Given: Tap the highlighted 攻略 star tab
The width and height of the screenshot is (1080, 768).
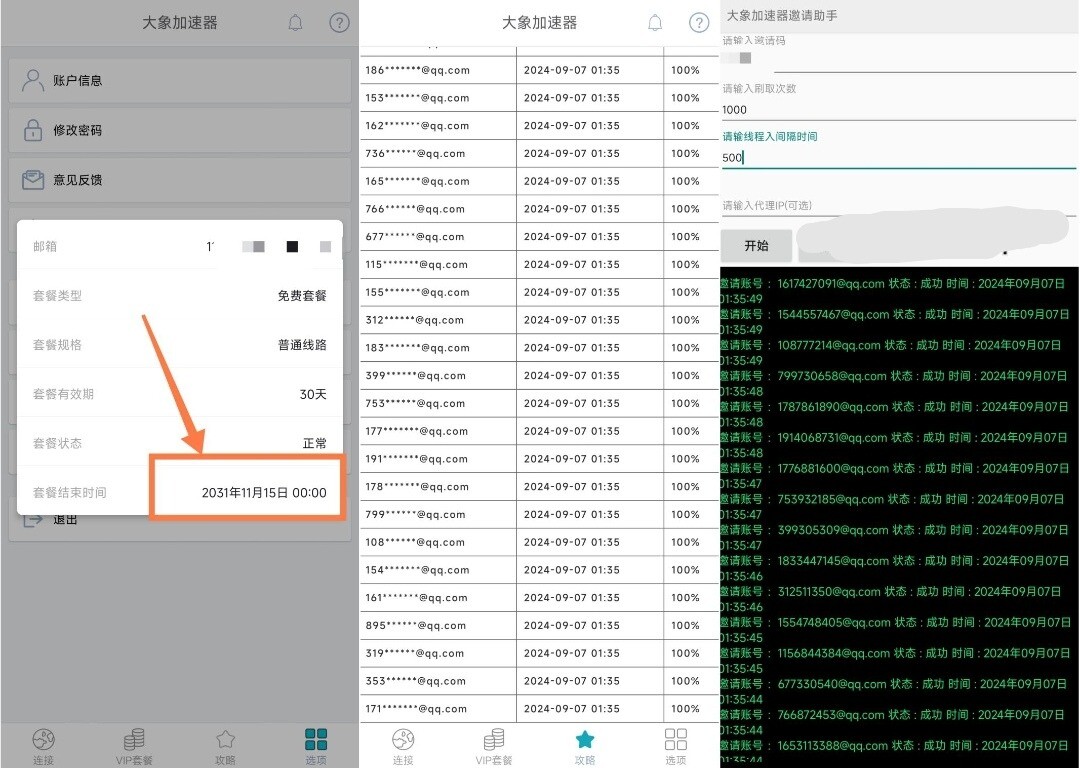Looking at the screenshot, I should [585, 741].
